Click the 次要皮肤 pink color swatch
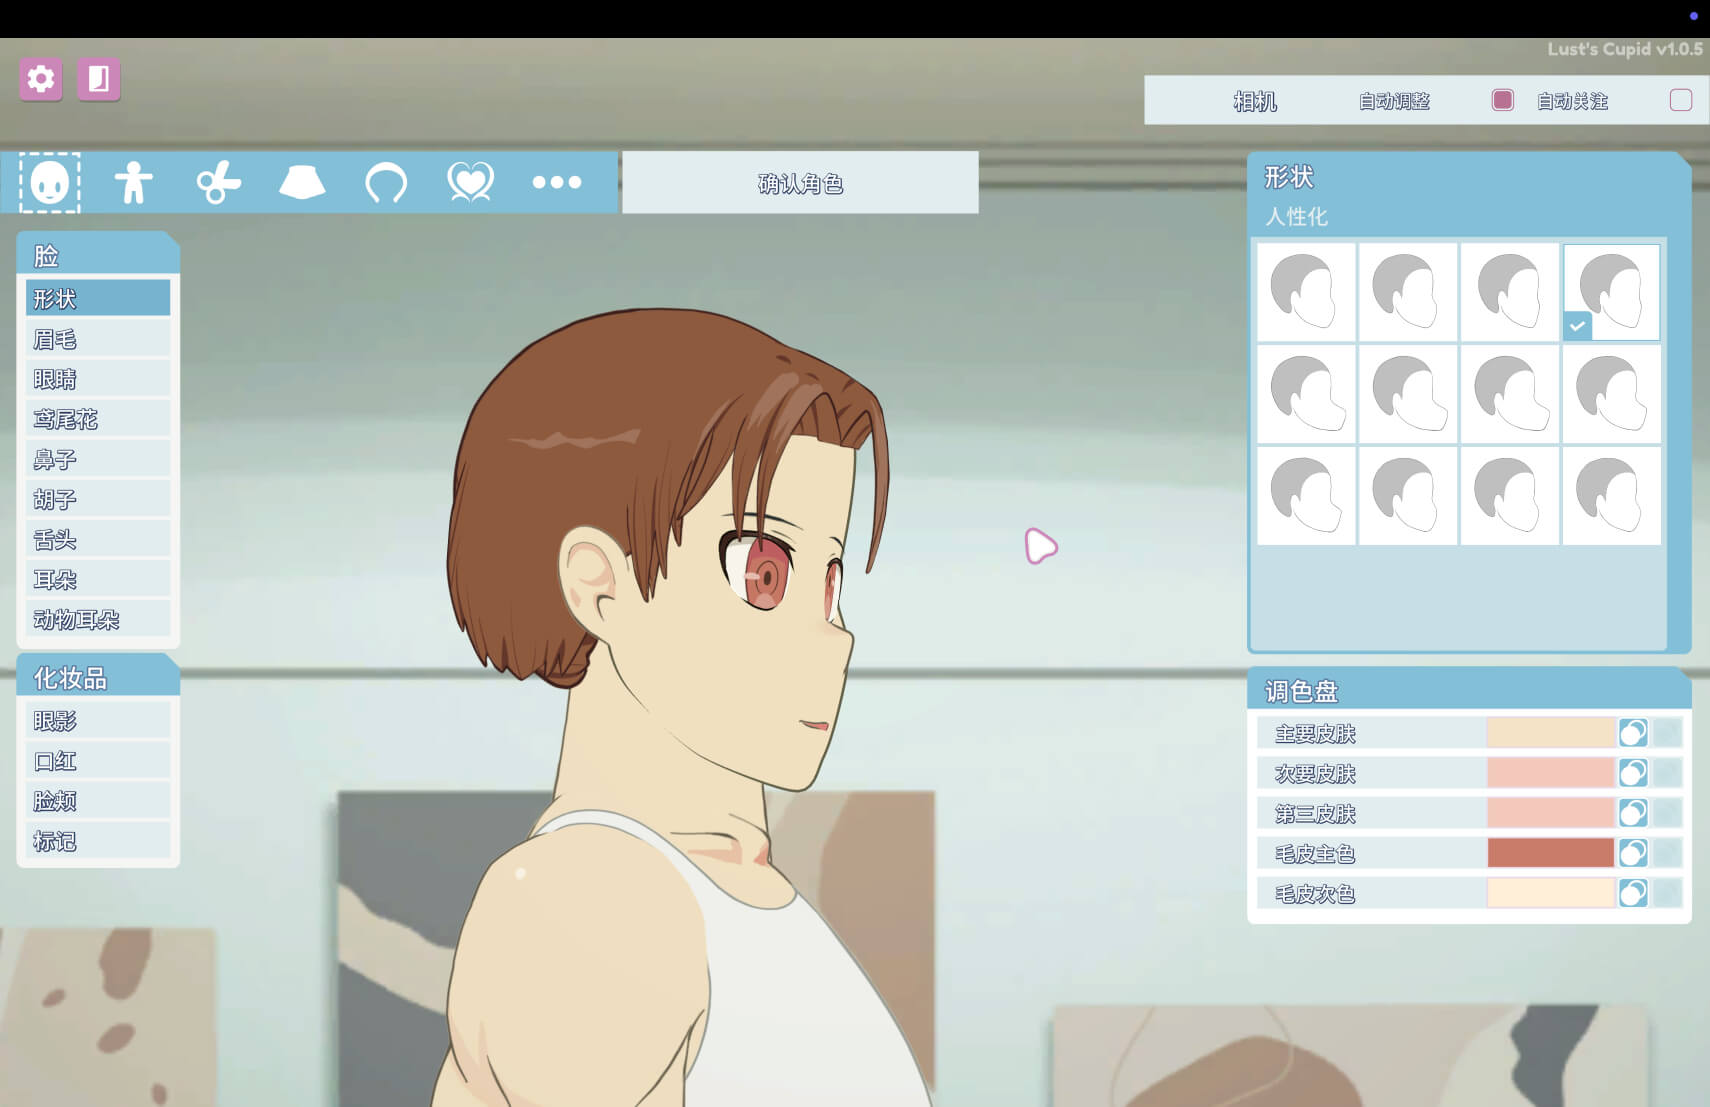1710x1107 pixels. tap(1550, 773)
